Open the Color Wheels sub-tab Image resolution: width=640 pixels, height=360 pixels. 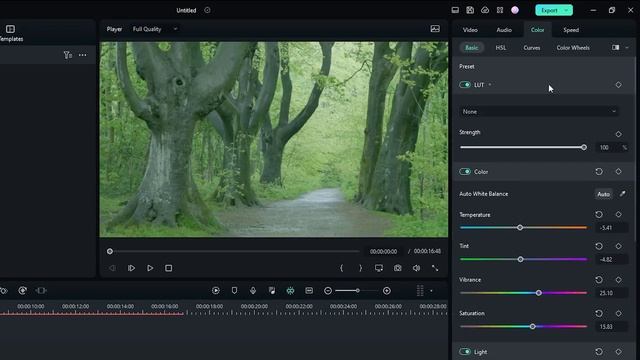point(573,48)
